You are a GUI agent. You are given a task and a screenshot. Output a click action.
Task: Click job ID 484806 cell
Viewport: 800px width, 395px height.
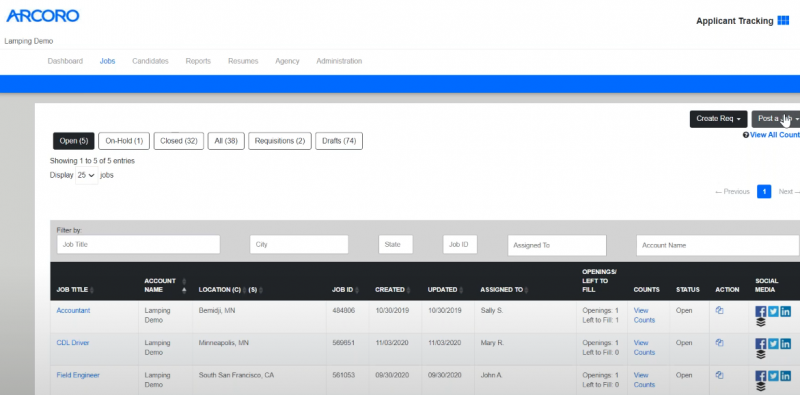343,310
